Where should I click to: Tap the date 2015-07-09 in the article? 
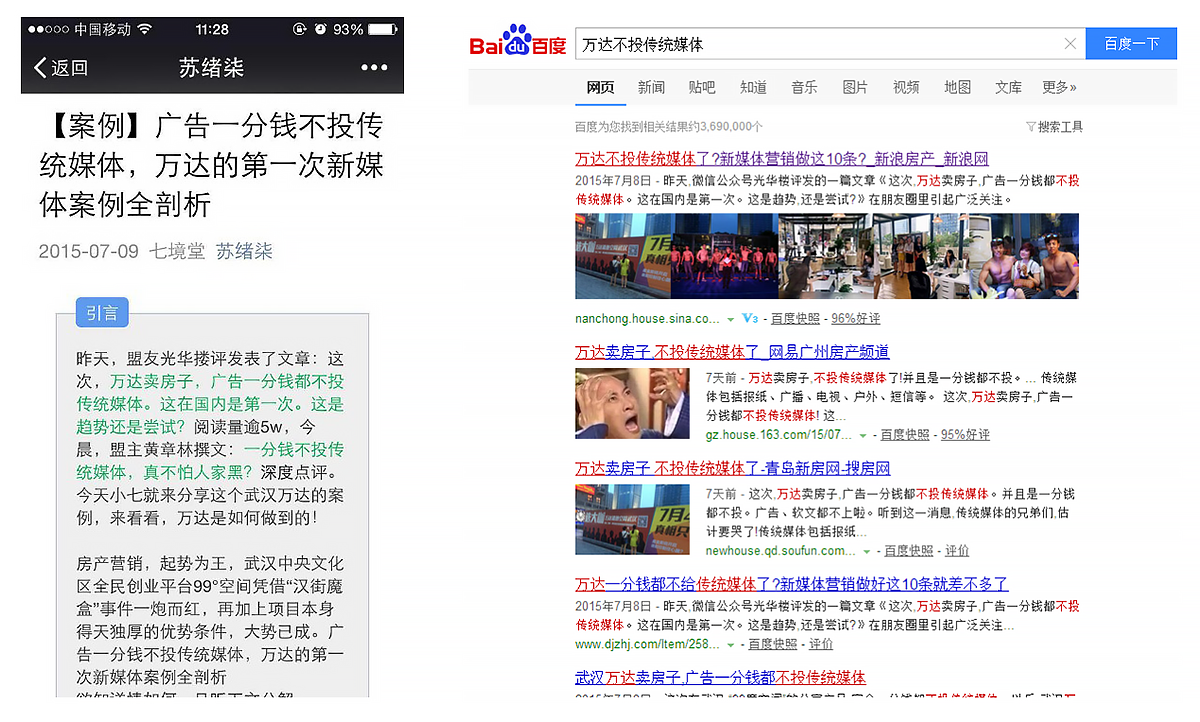coord(89,252)
